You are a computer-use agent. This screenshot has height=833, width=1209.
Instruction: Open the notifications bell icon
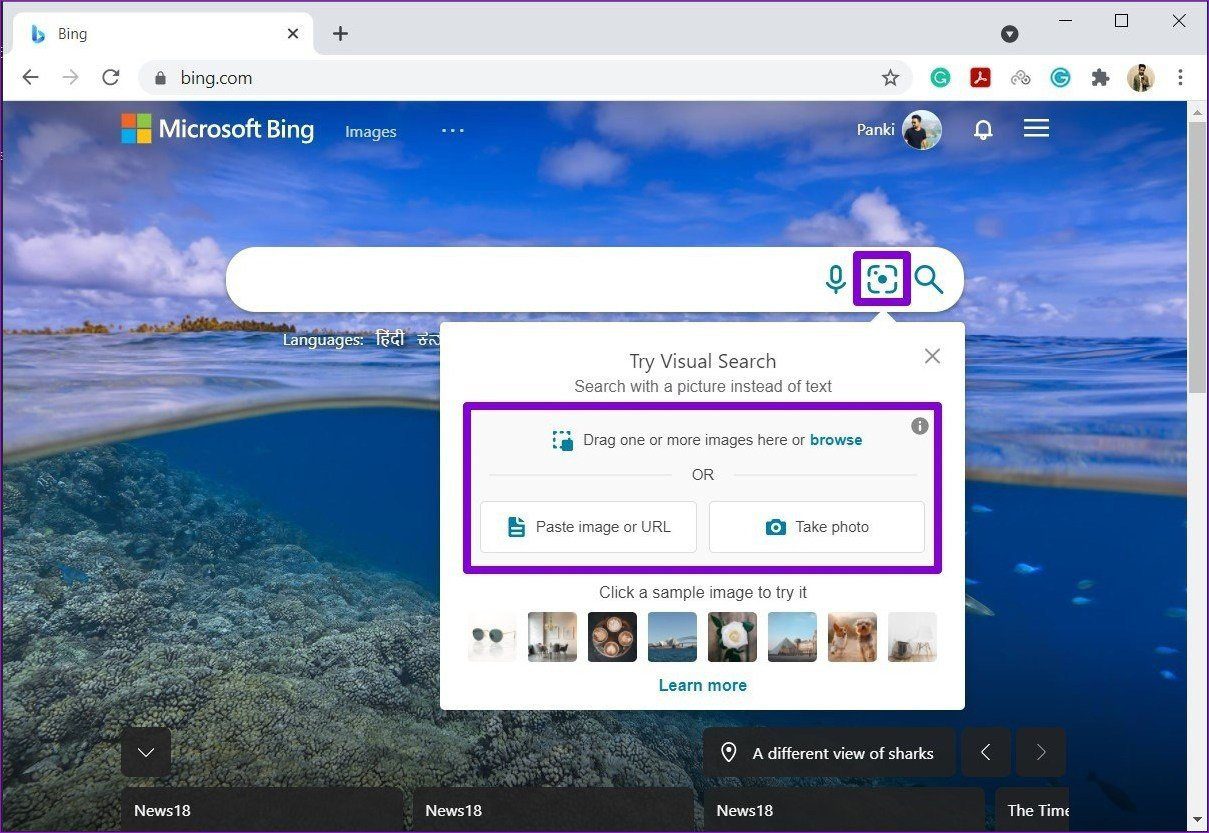click(x=983, y=130)
